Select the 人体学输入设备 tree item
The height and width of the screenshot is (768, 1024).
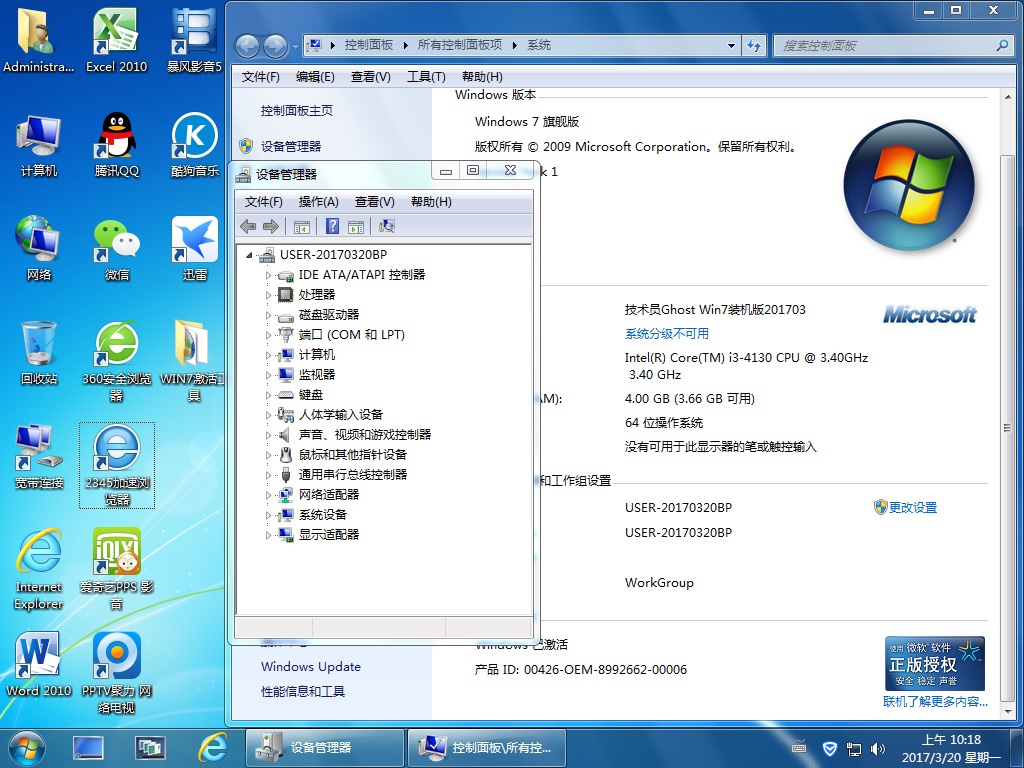point(340,415)
